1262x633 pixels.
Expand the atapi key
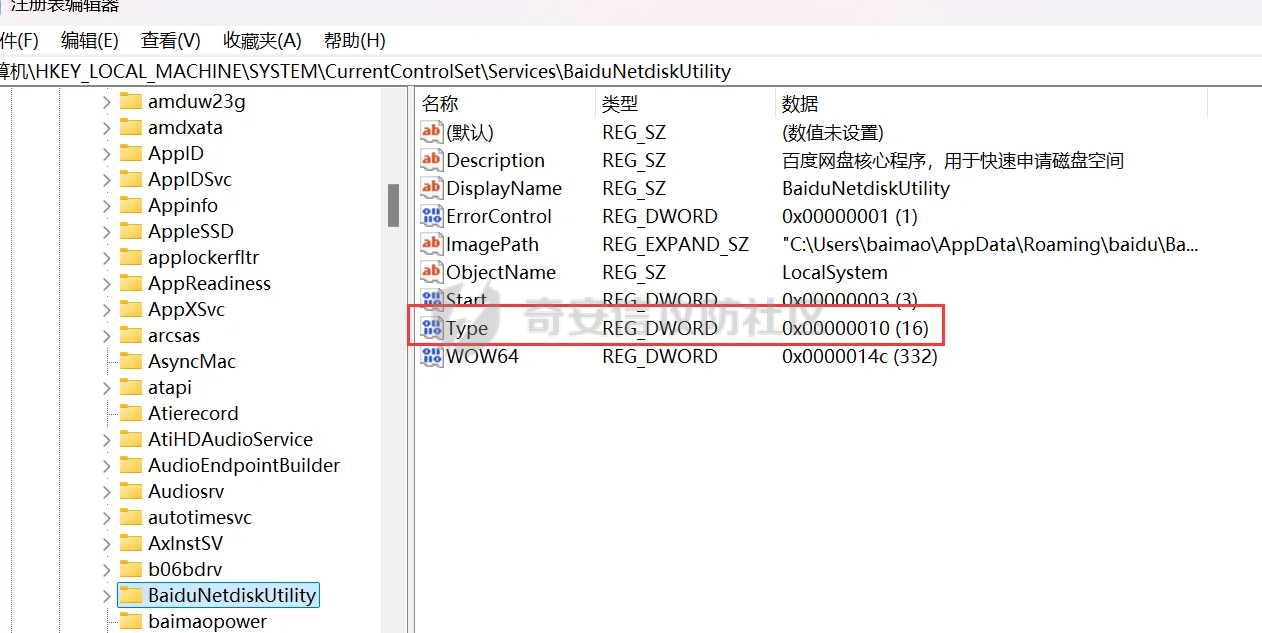[106, 387]
